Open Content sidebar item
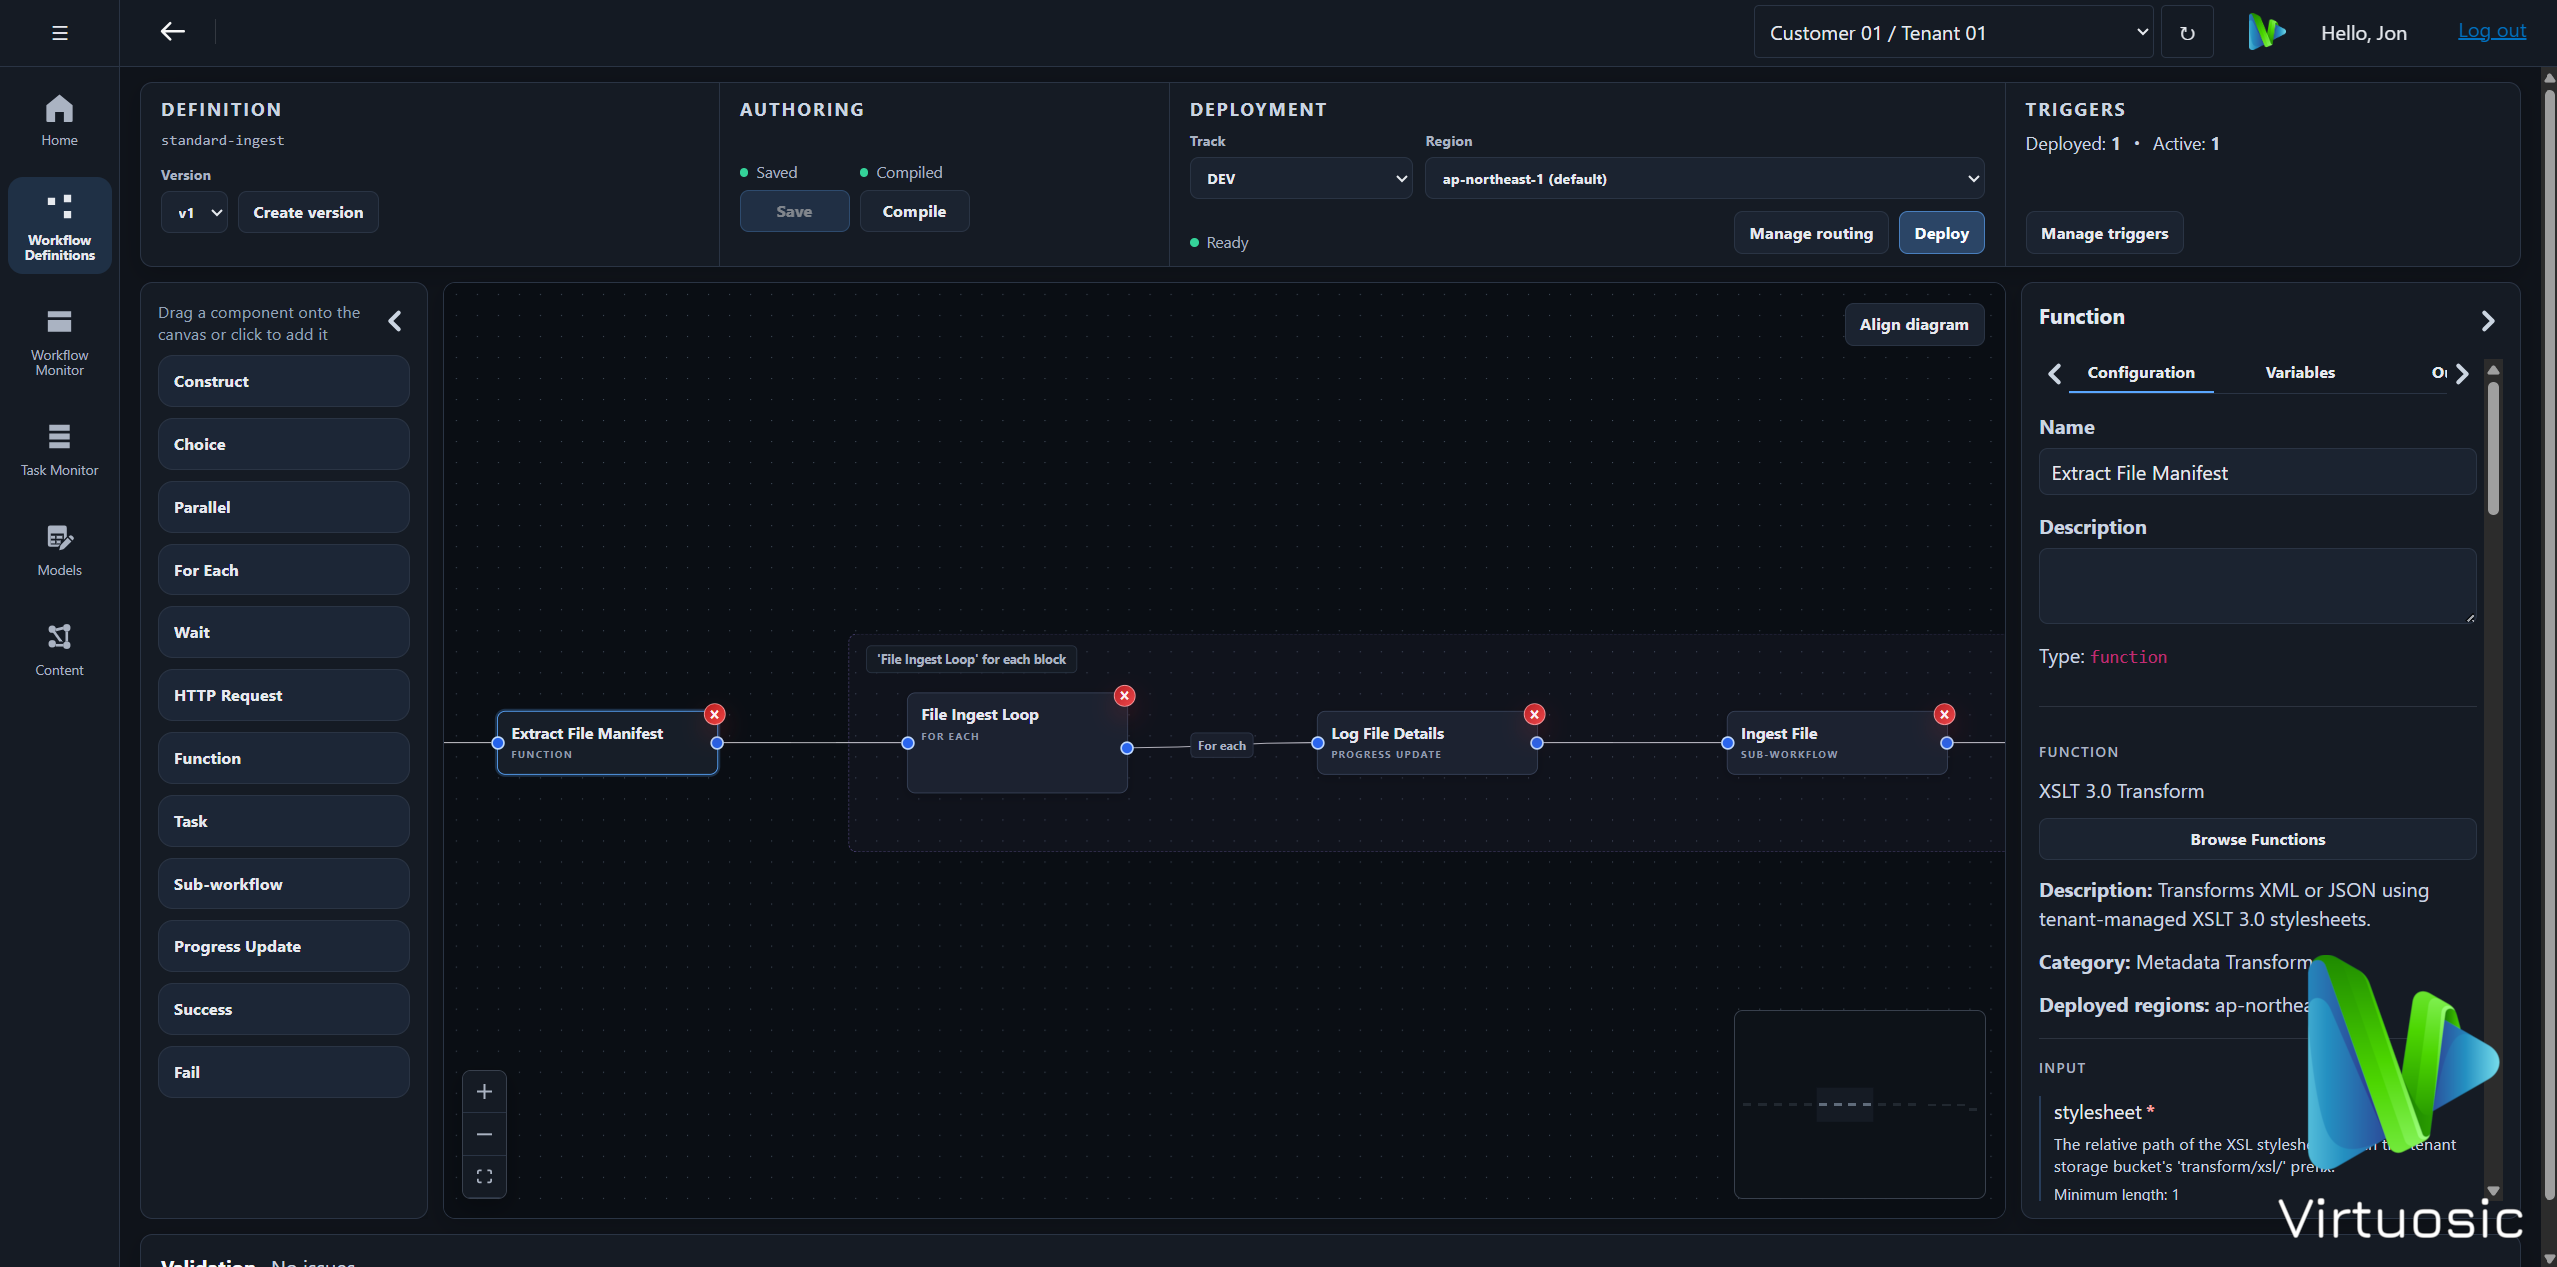Screen dimensions: 2557x1267 coord(59,650)
